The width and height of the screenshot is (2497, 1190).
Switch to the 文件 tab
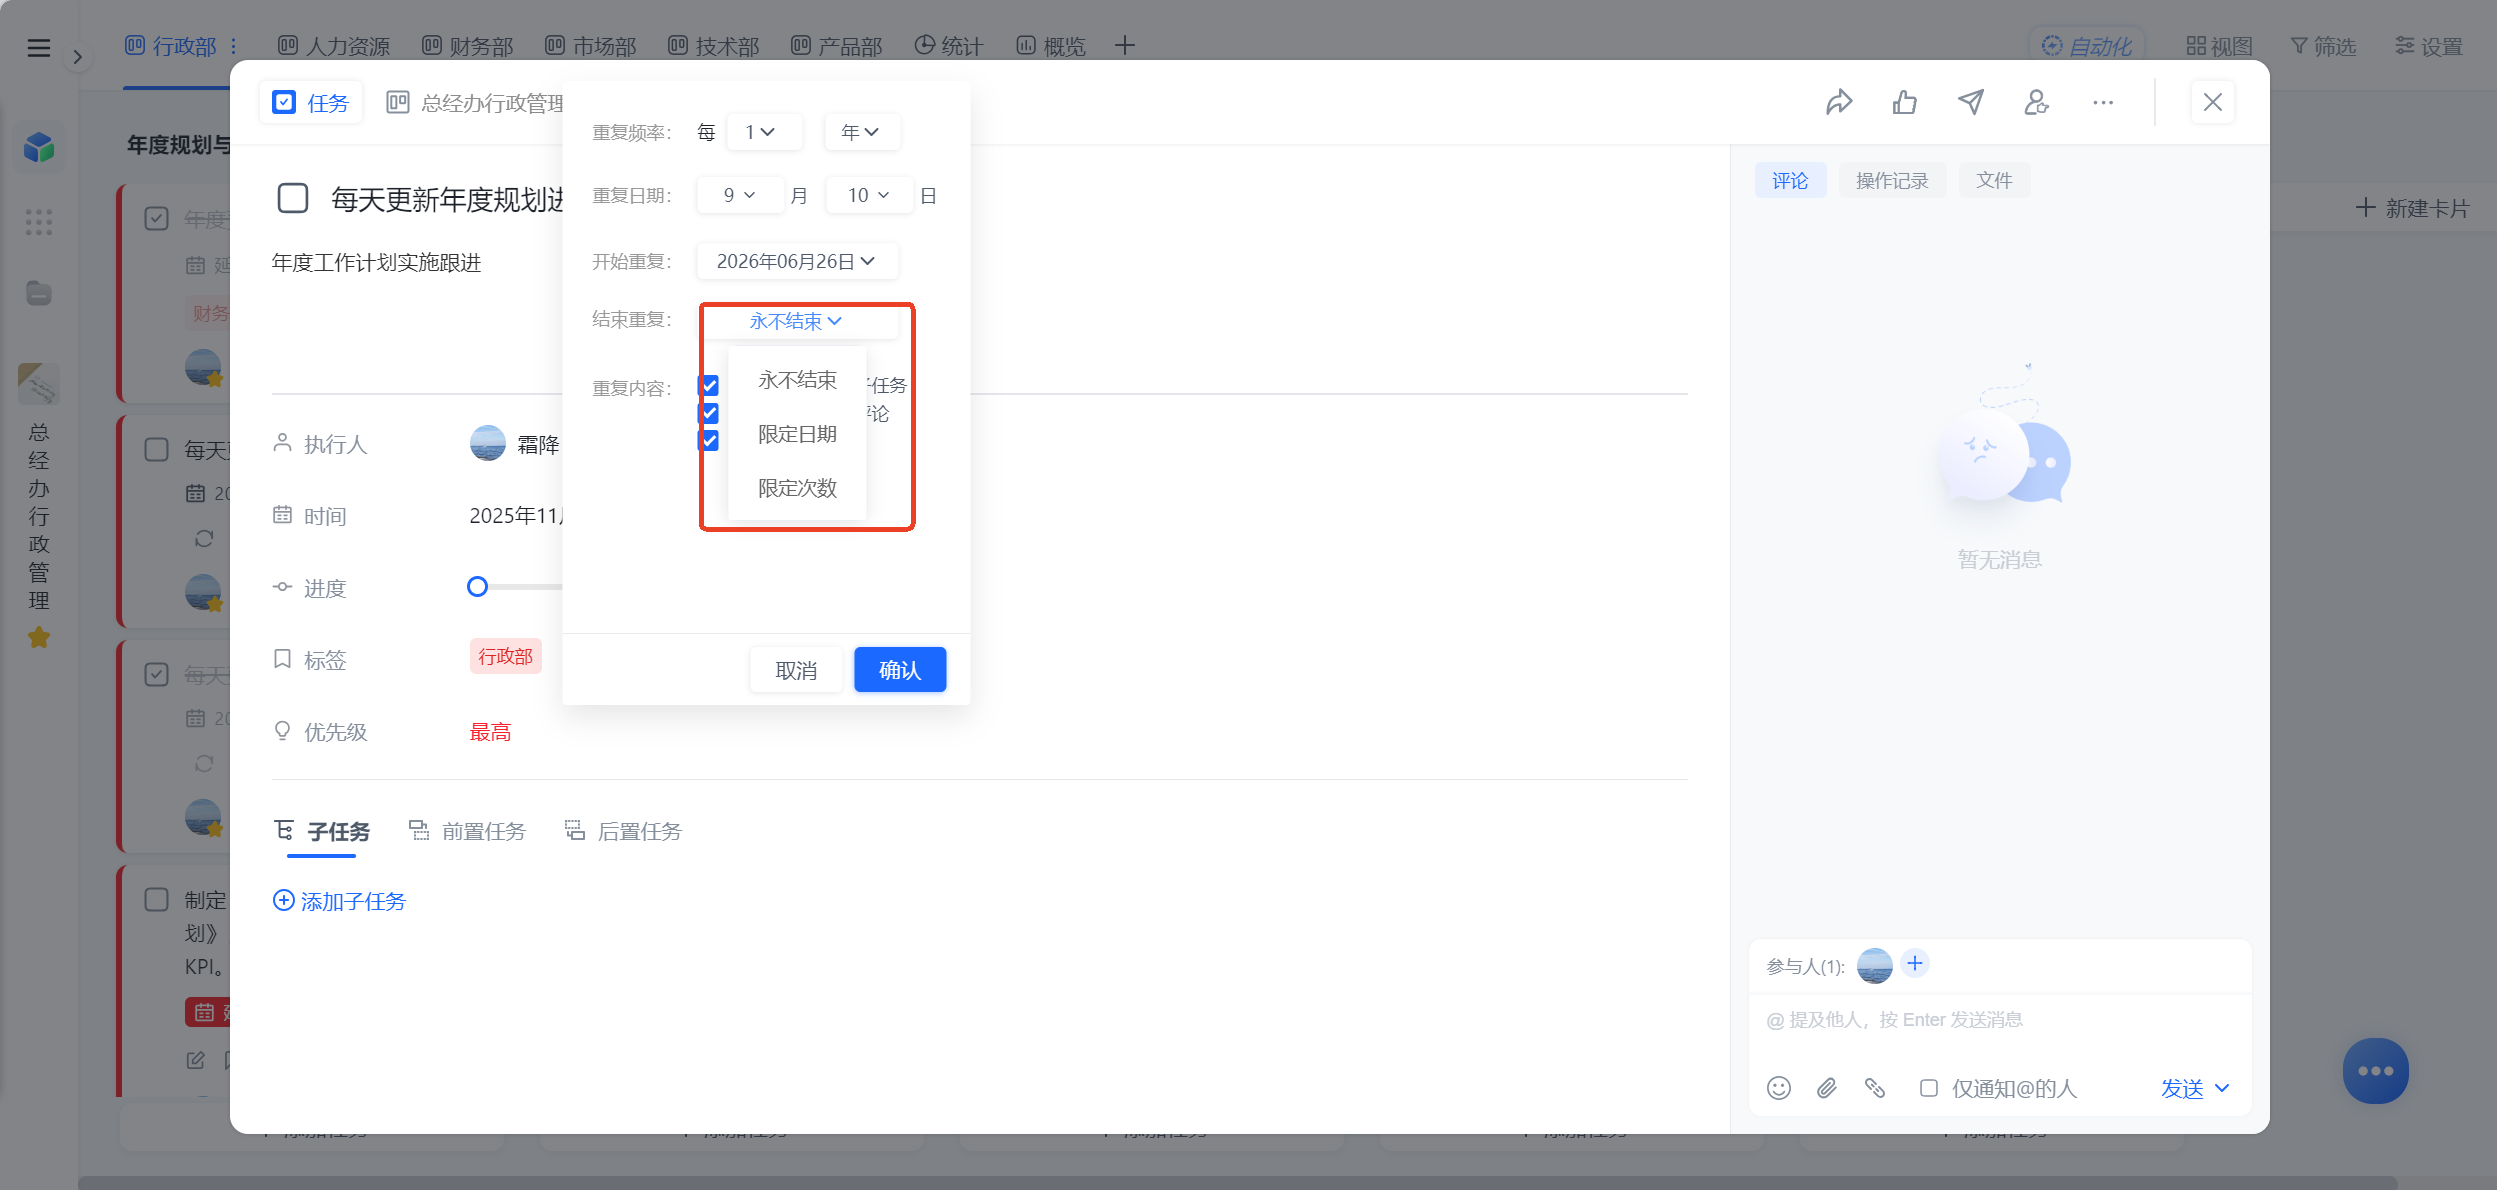point(1994,180)
